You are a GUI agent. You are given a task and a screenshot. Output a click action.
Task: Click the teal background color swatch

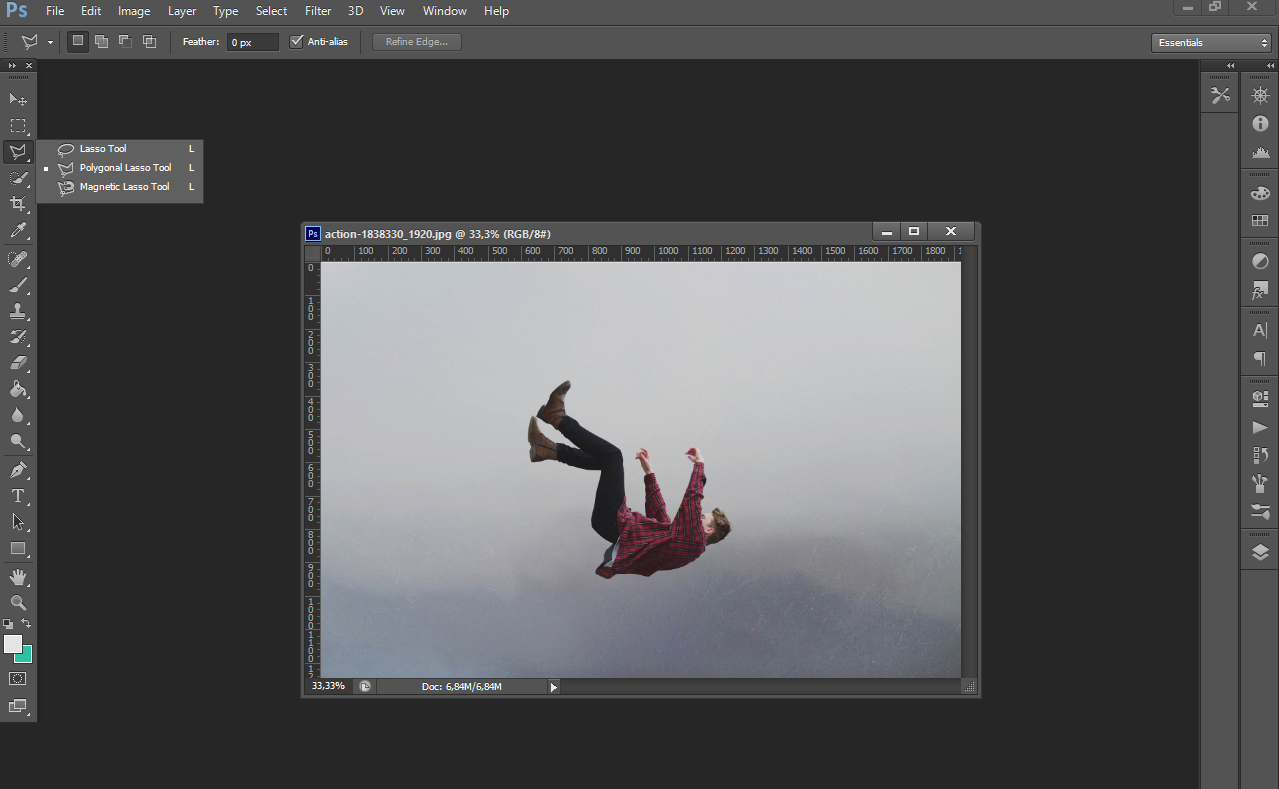click(26, 656)
